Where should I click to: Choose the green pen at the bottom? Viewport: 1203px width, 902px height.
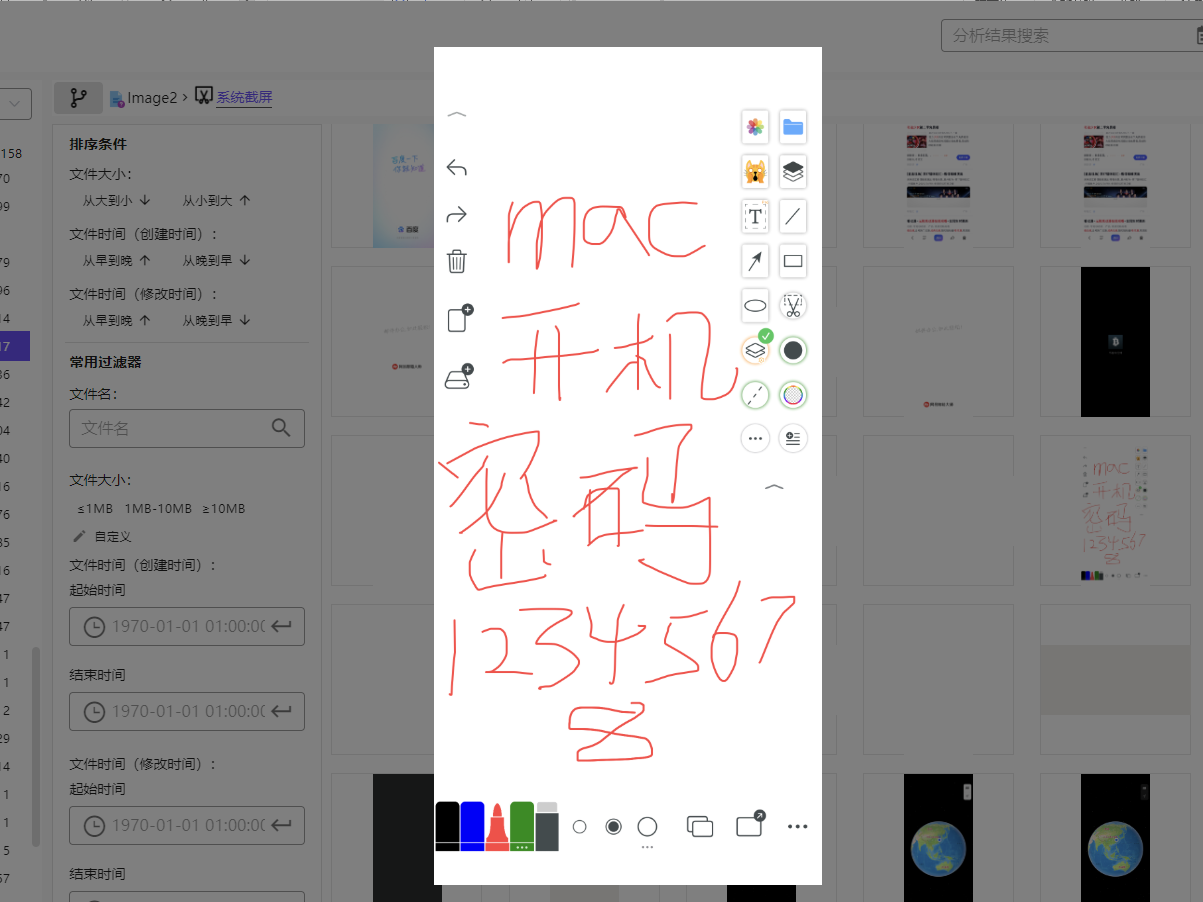pyautogui.click(x=522, y=826)
